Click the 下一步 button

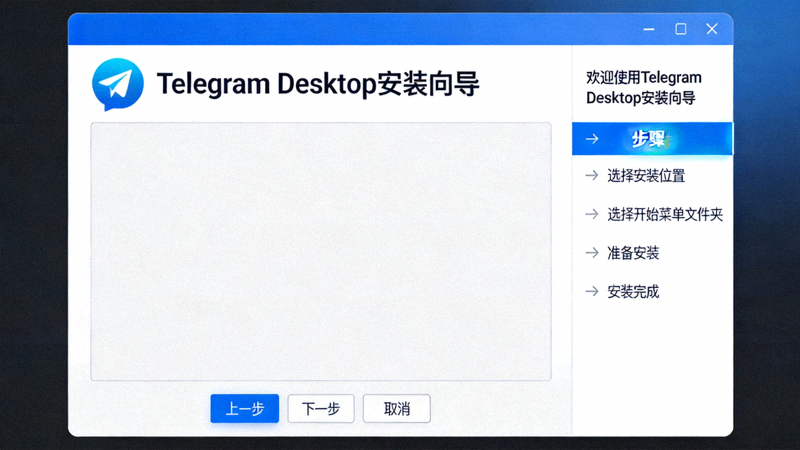tap(321, 409)
